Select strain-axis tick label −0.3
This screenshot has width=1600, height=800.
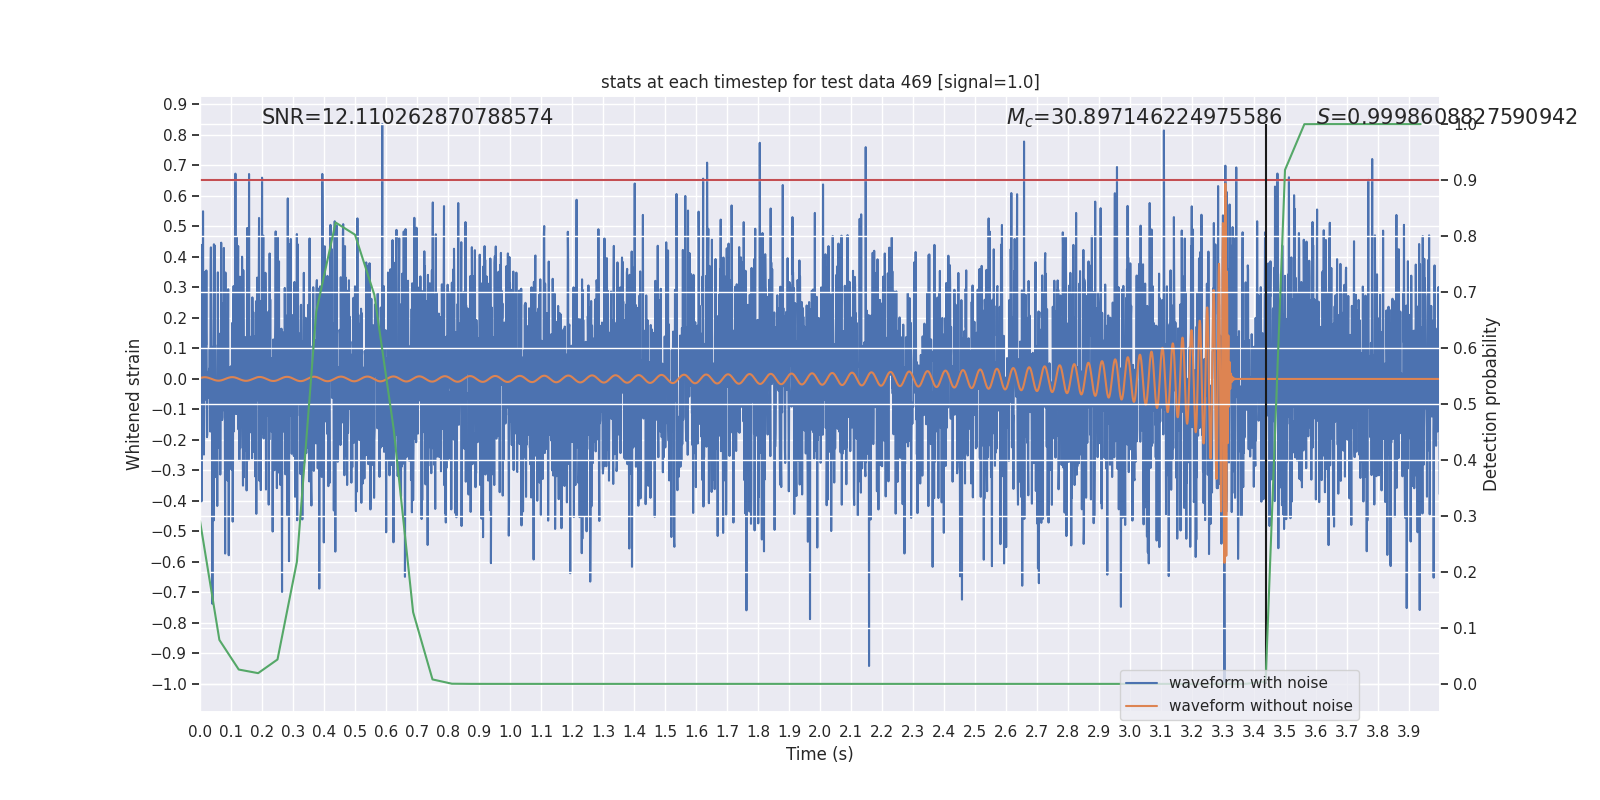tap(169, 471)
